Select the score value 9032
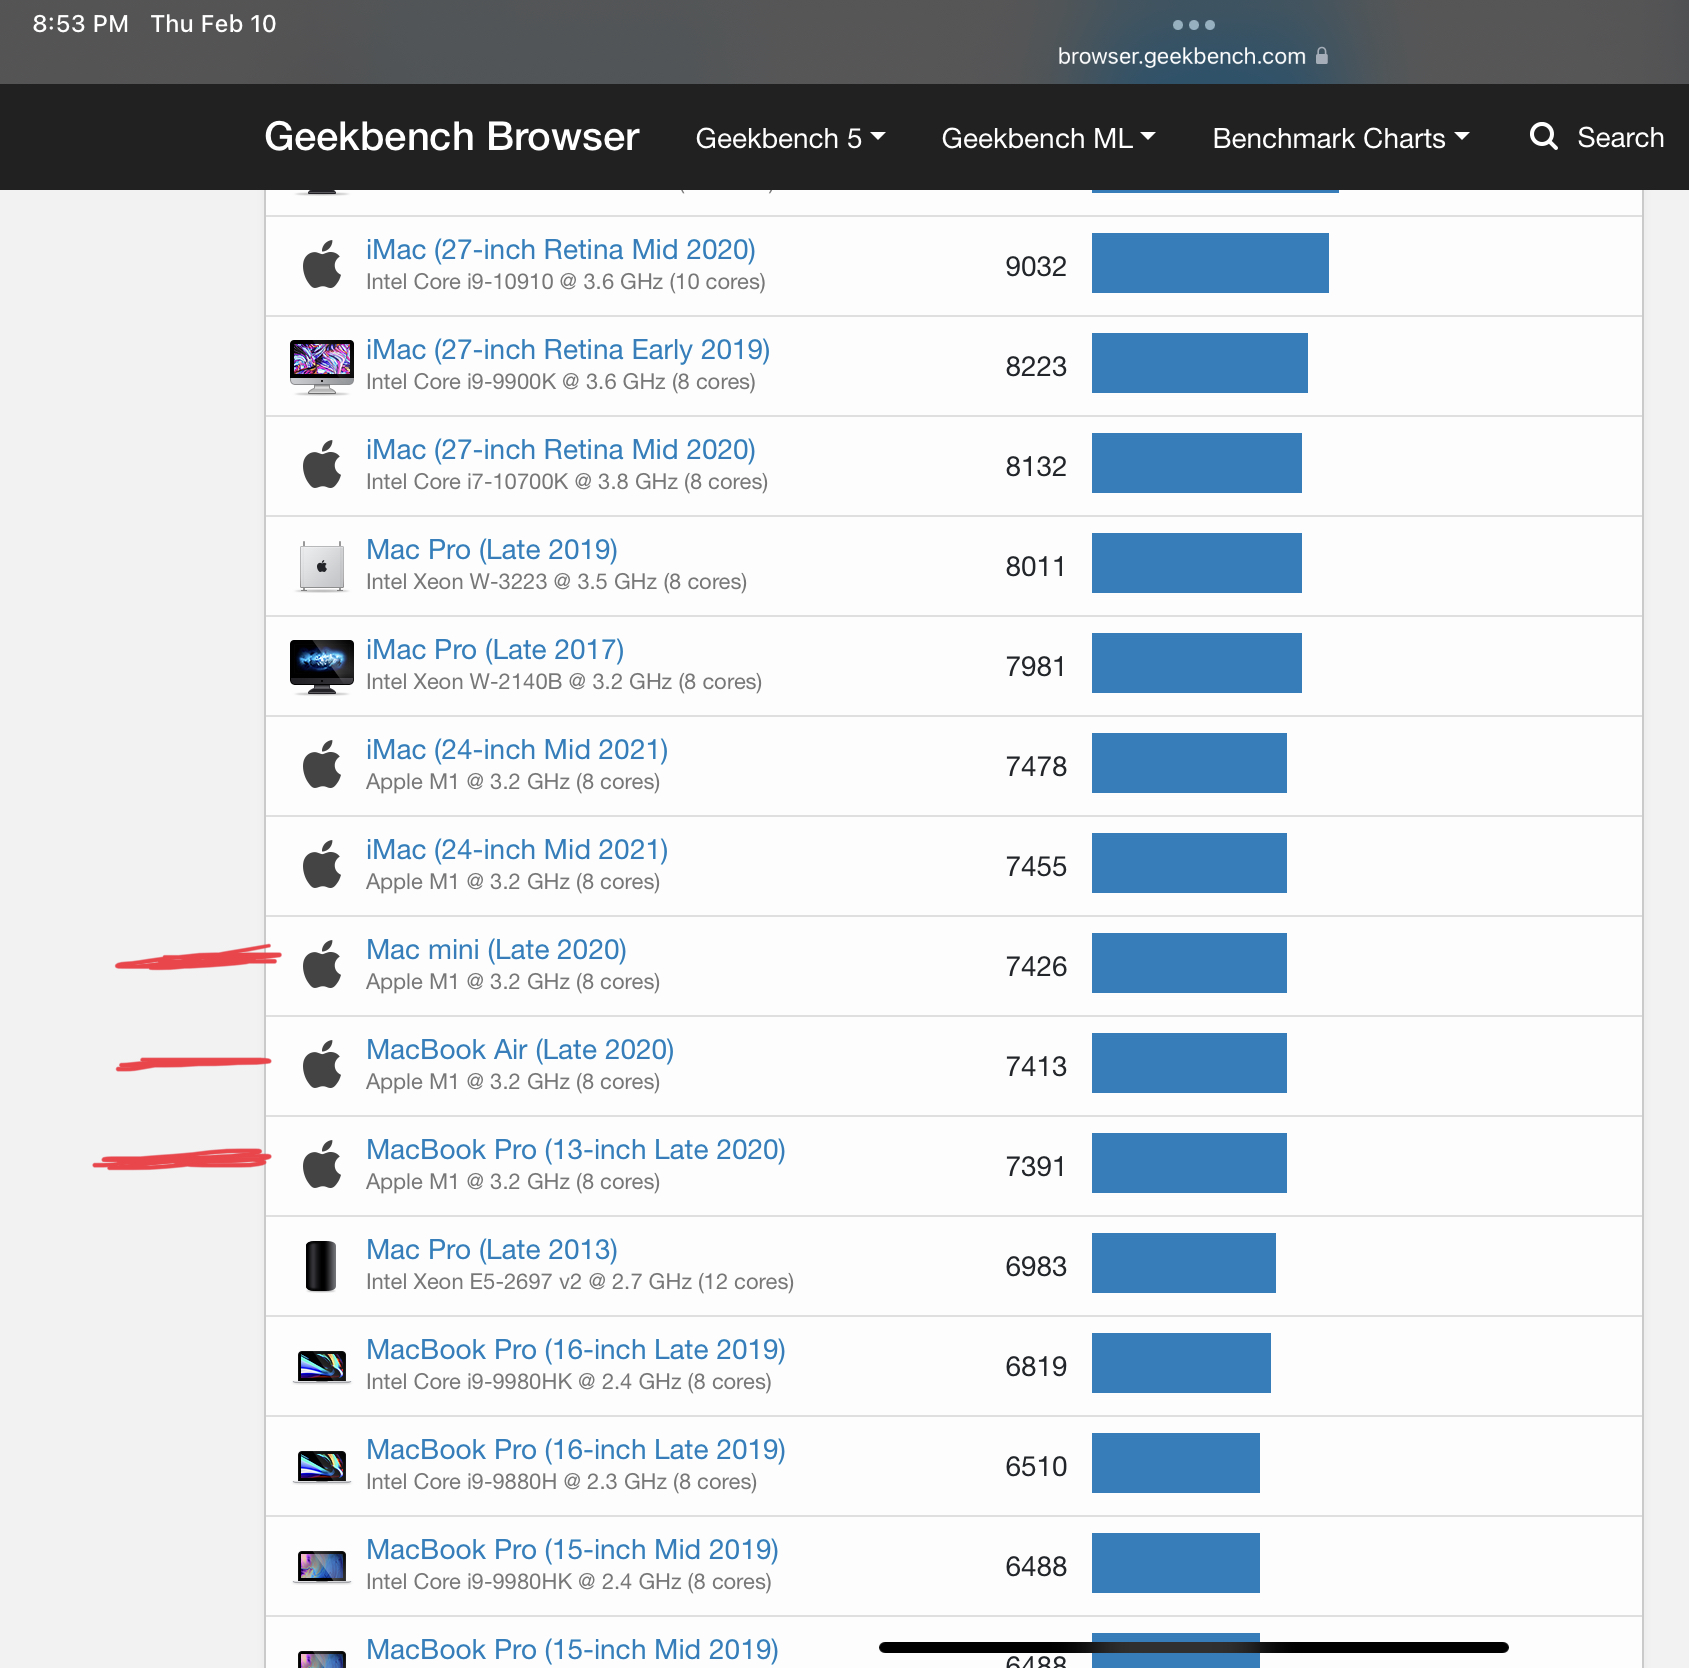1689x1668 pixels. coord(1036,266)
